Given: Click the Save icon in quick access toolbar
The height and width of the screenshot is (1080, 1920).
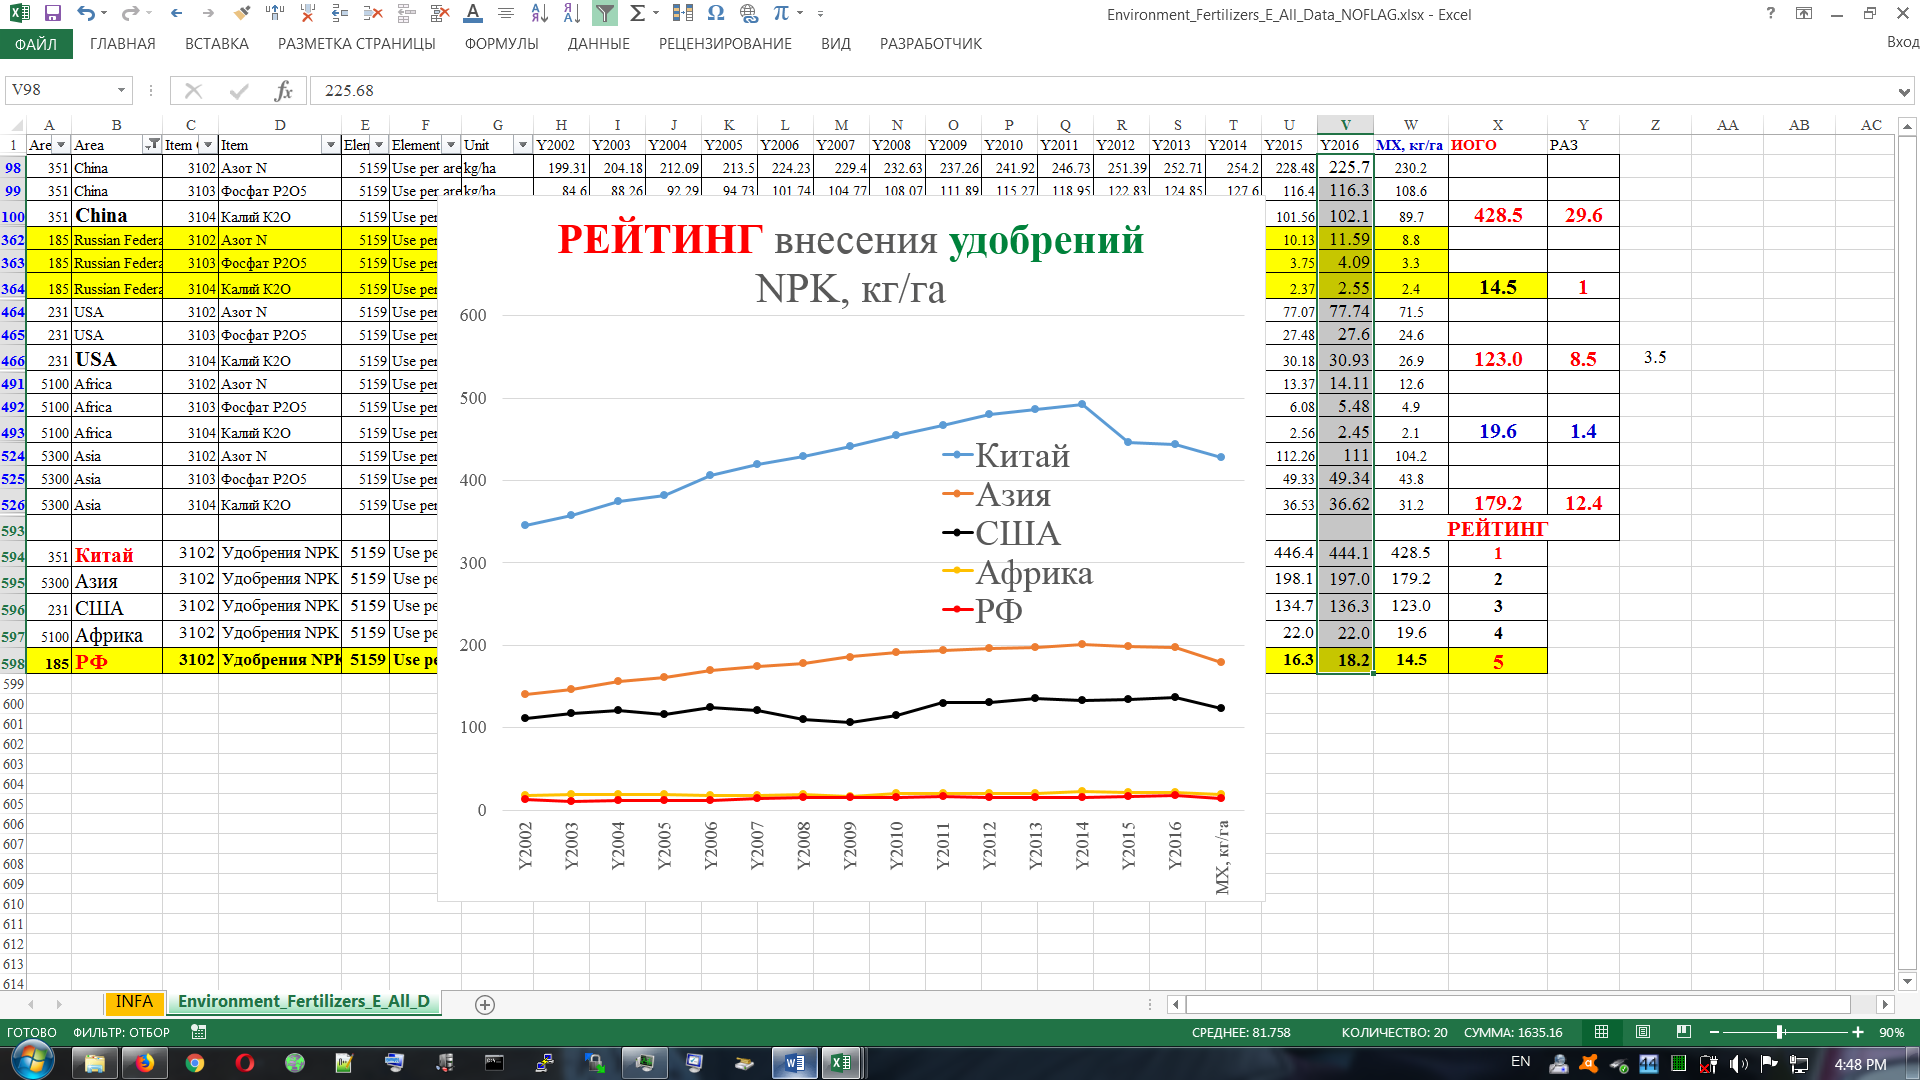Looking at the screenshot, I should [53, 14].
